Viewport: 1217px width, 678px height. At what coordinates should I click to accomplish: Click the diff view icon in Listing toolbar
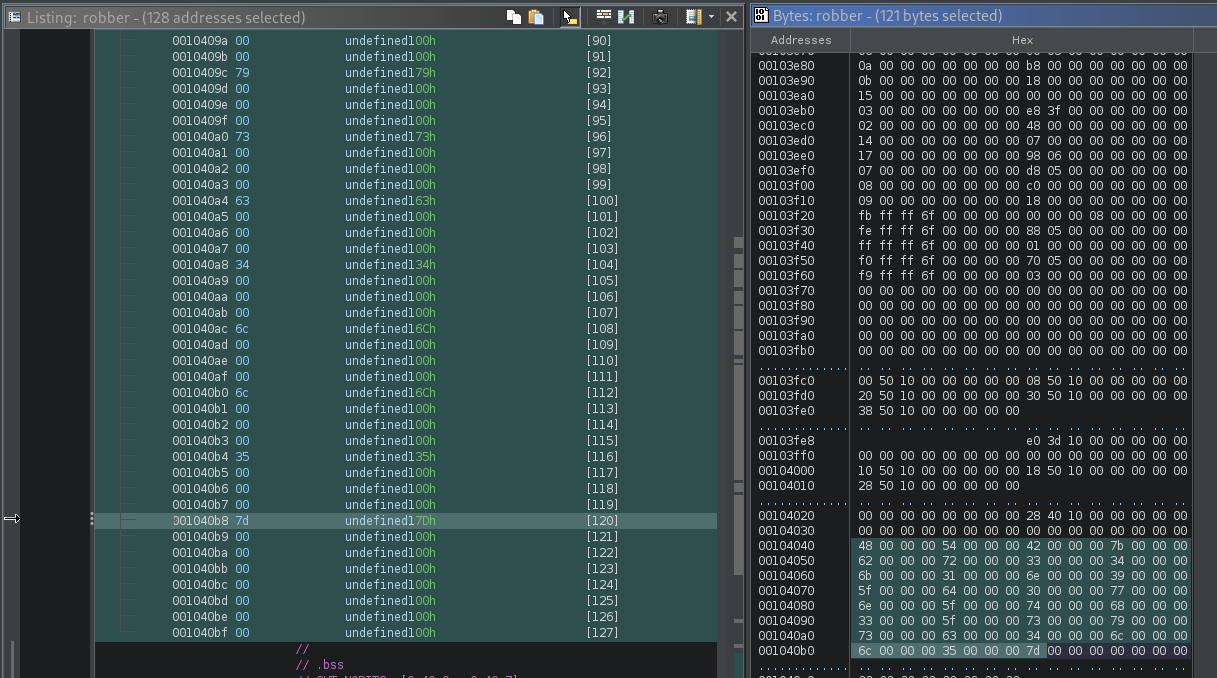pos(627,17)
